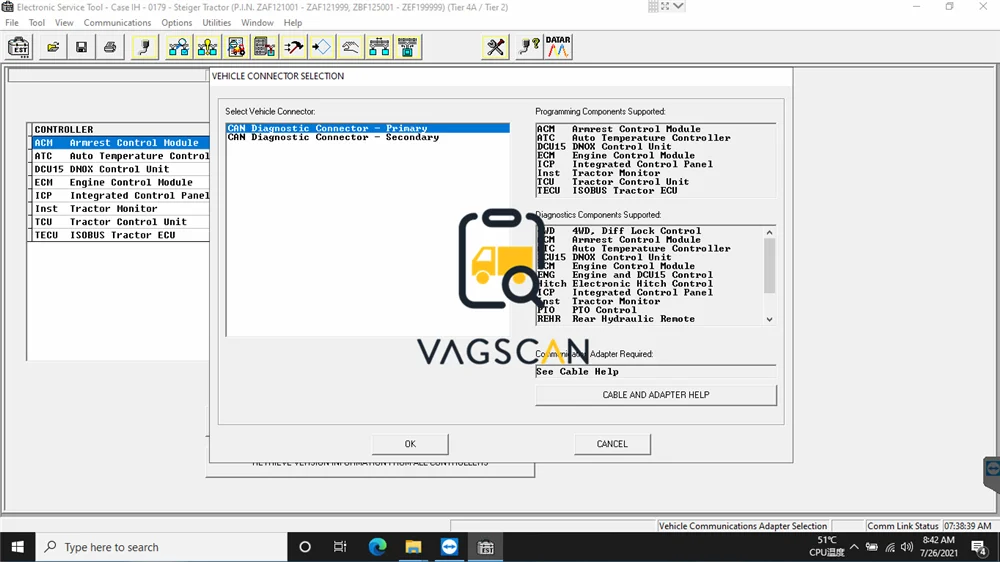Open the Options menu

[x=177, y=22]
